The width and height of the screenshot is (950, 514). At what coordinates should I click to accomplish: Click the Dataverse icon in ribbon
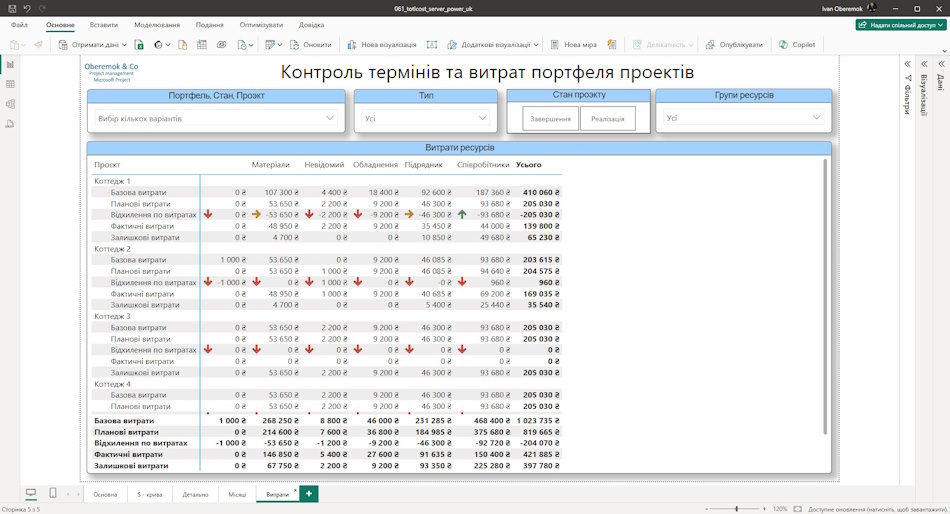[222, 45]
